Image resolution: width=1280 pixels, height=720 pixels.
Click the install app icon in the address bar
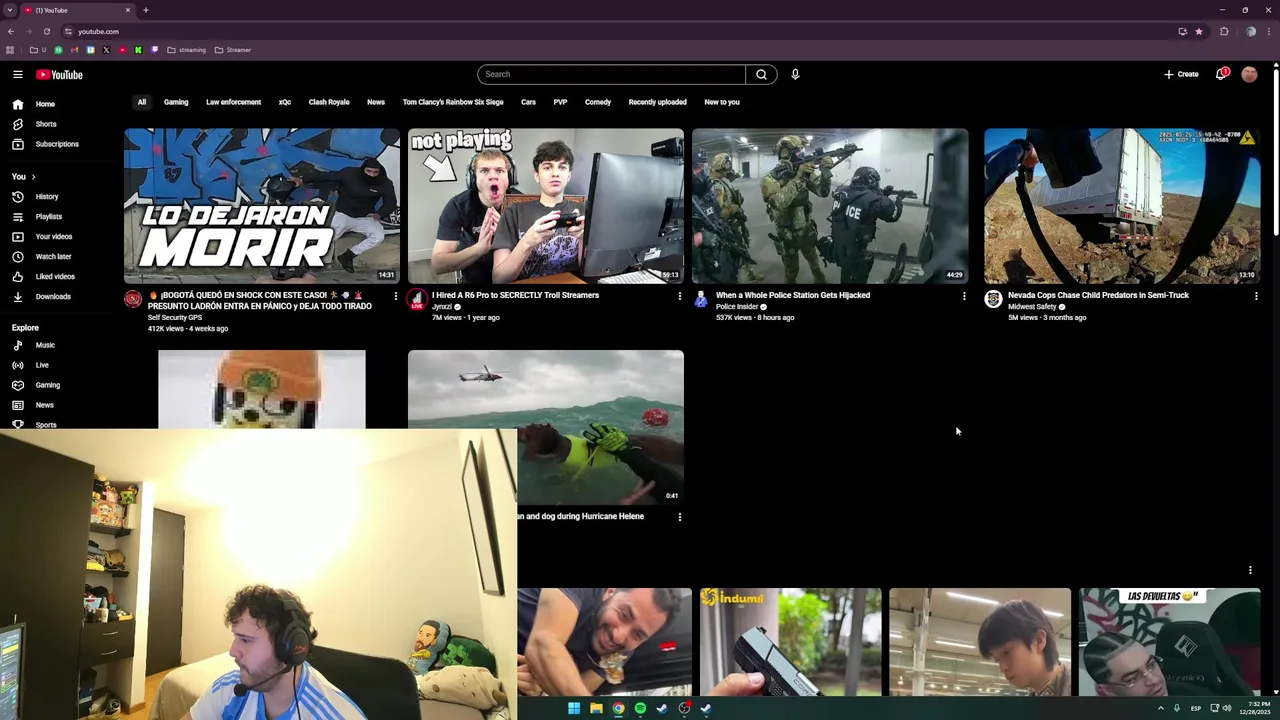click(1183, 31)
